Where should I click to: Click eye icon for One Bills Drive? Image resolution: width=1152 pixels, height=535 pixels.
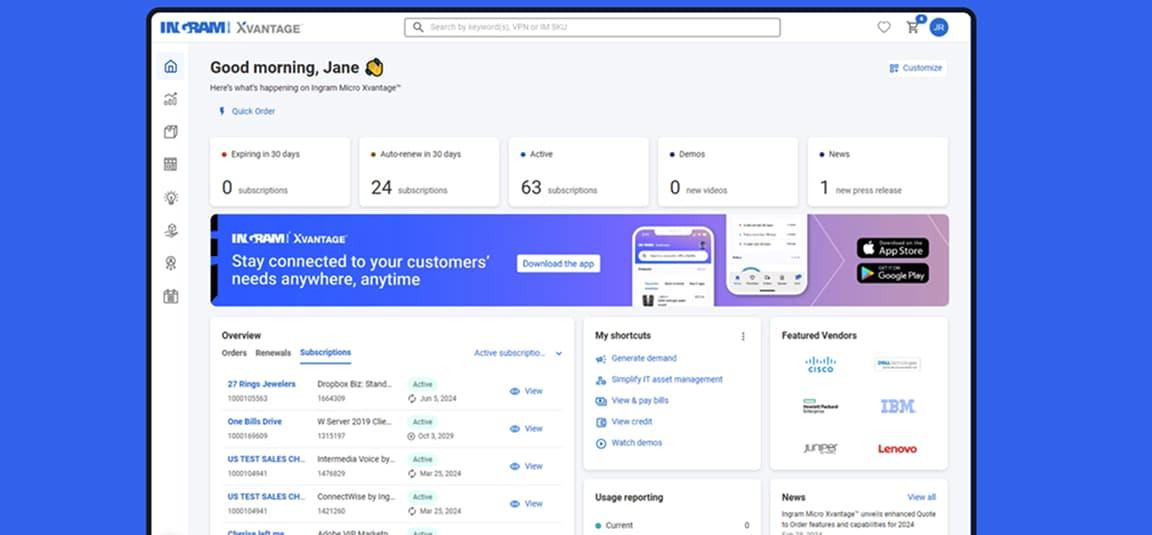(515, 429)
